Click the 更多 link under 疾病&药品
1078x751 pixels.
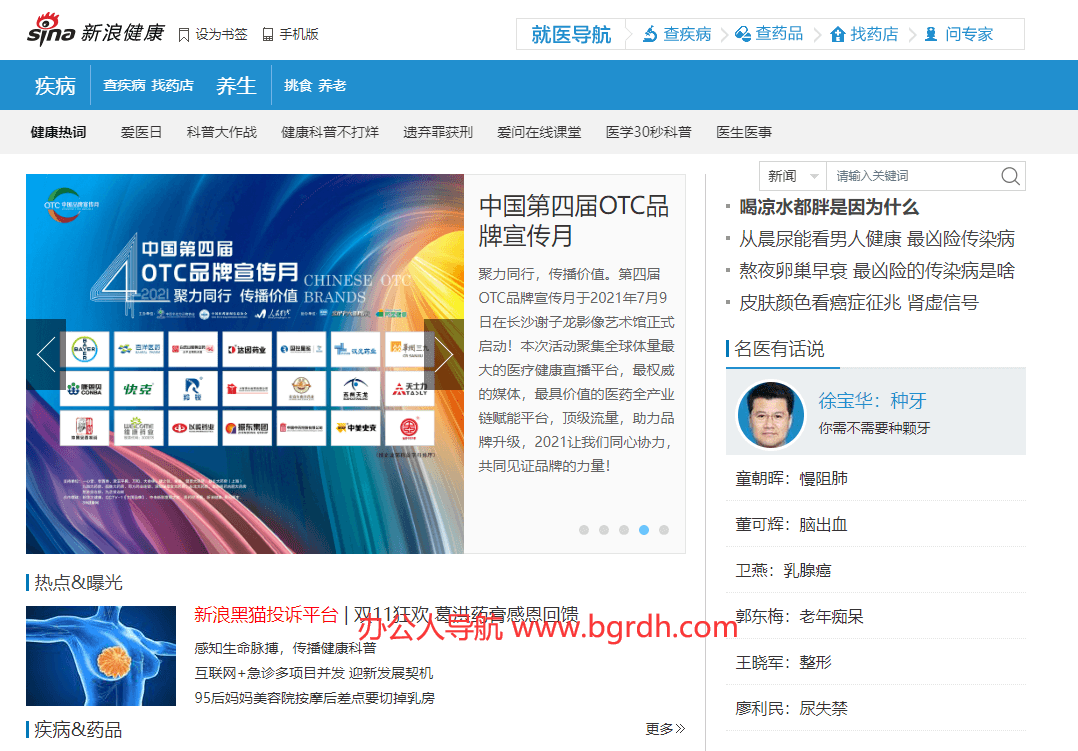[663, 728]
